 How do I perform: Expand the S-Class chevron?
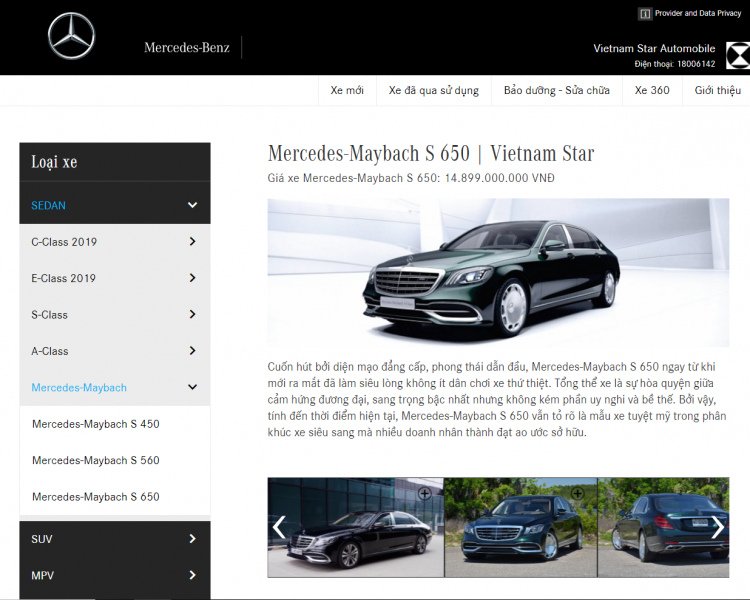[192, 314]
